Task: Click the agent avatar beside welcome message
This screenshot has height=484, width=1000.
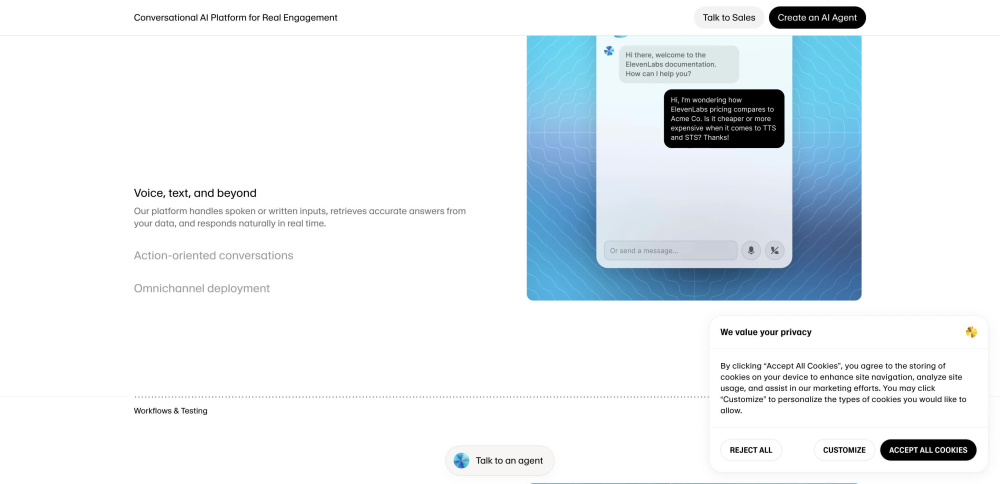Action: coord(609,51)
